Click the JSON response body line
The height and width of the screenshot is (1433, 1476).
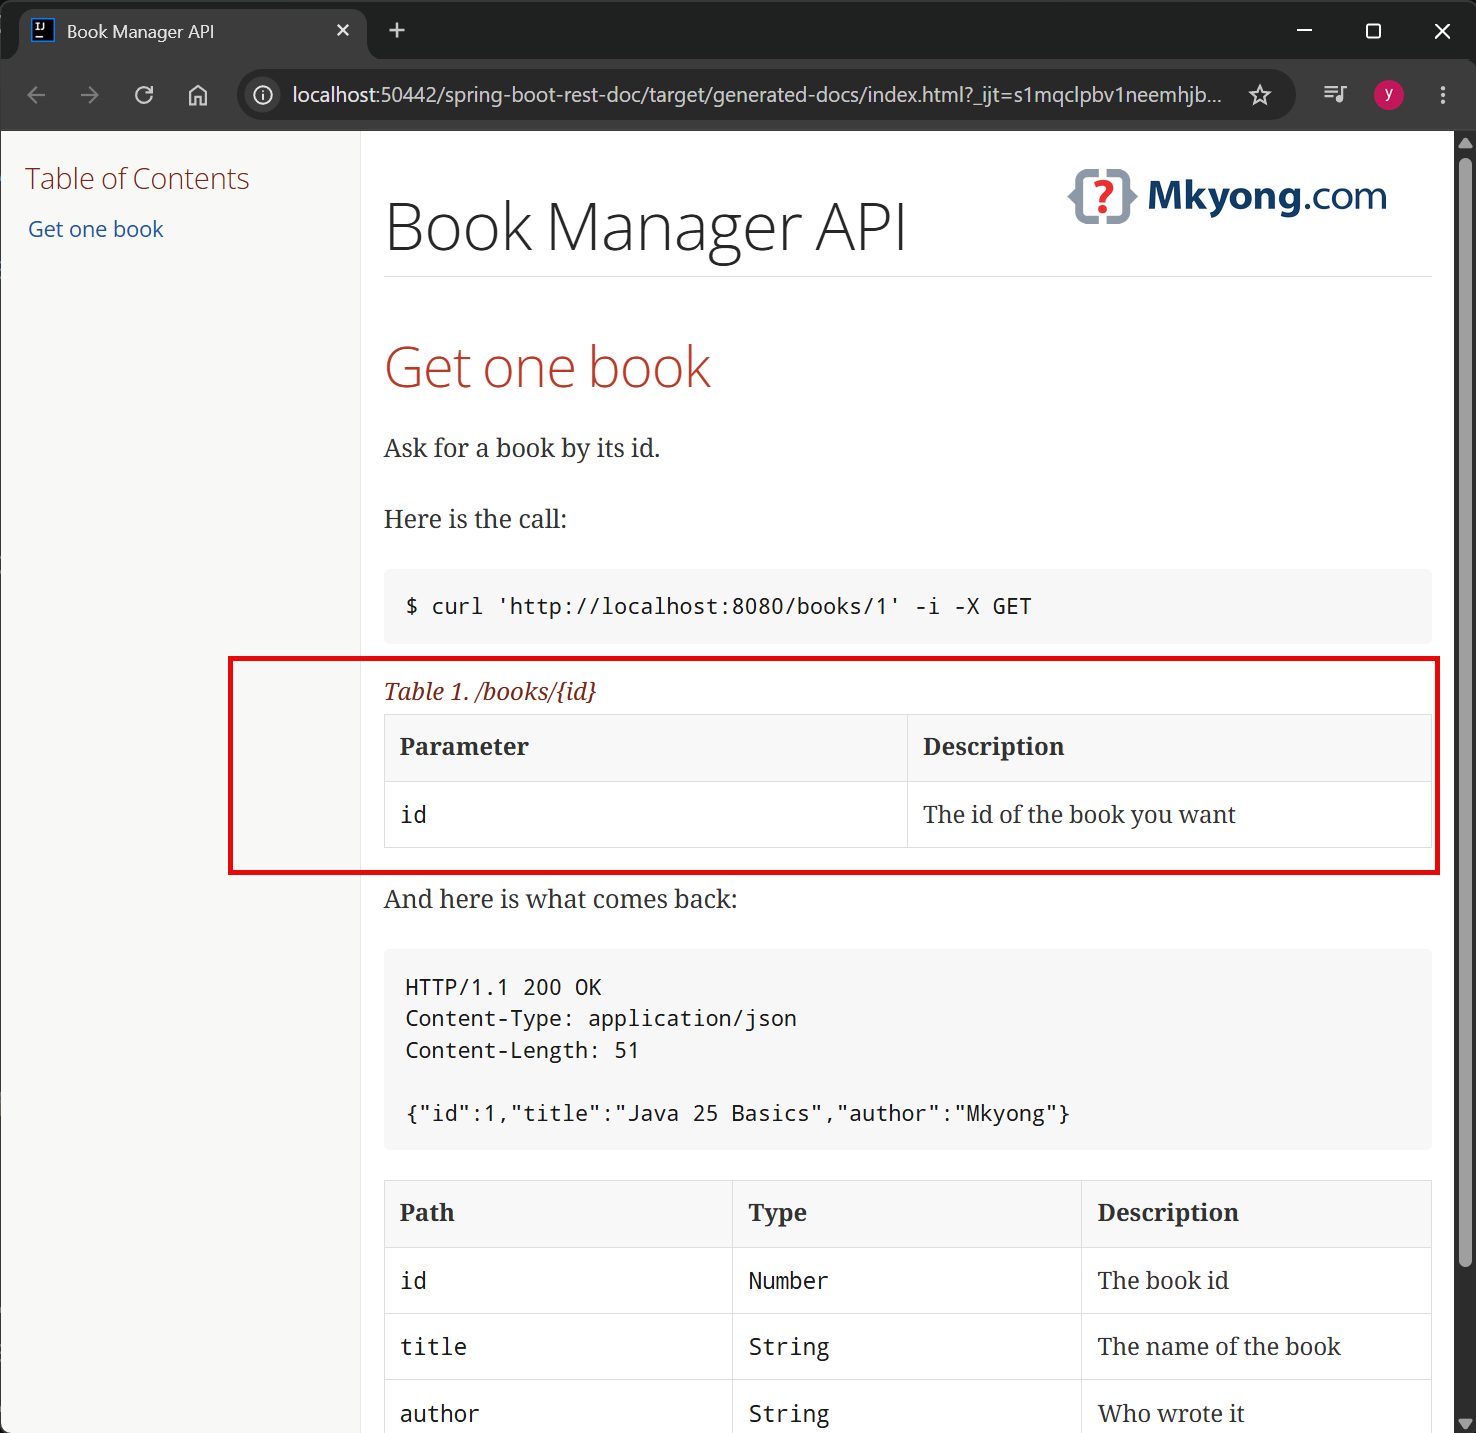pyautogui.click(x=738, y=1113)
